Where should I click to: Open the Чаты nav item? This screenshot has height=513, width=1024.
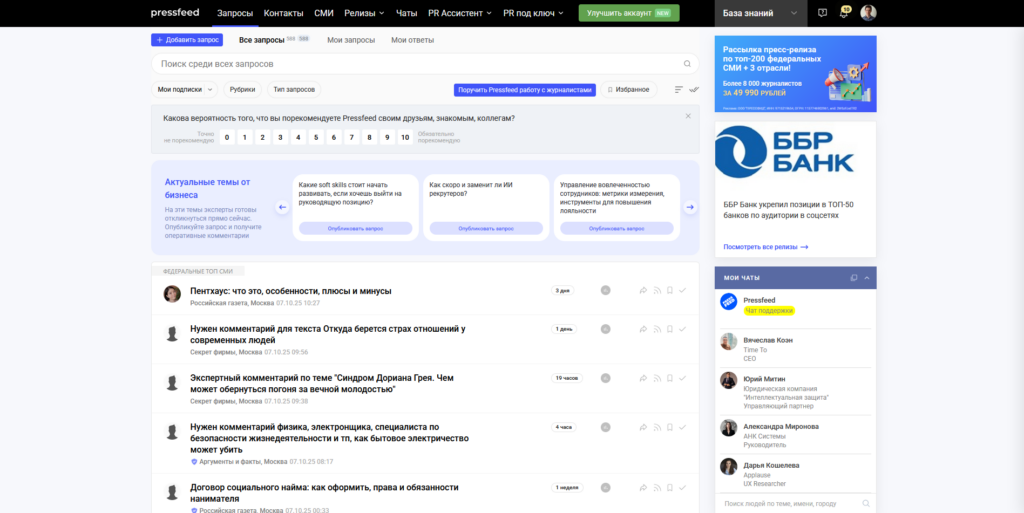point(406,13)
